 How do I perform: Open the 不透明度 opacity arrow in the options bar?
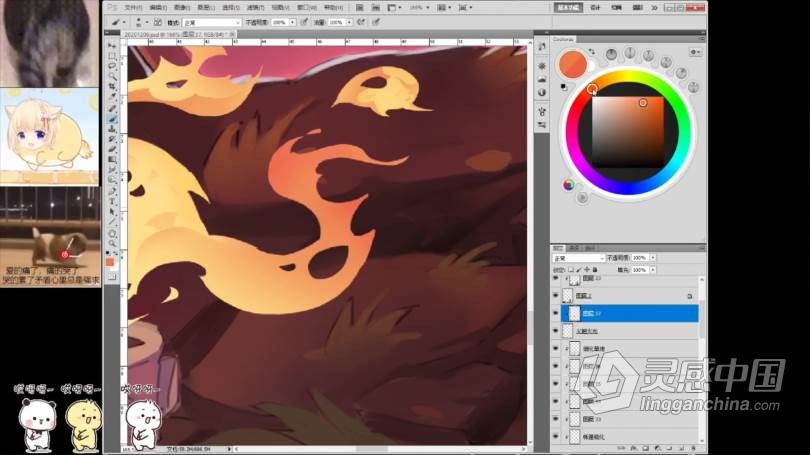292,23
